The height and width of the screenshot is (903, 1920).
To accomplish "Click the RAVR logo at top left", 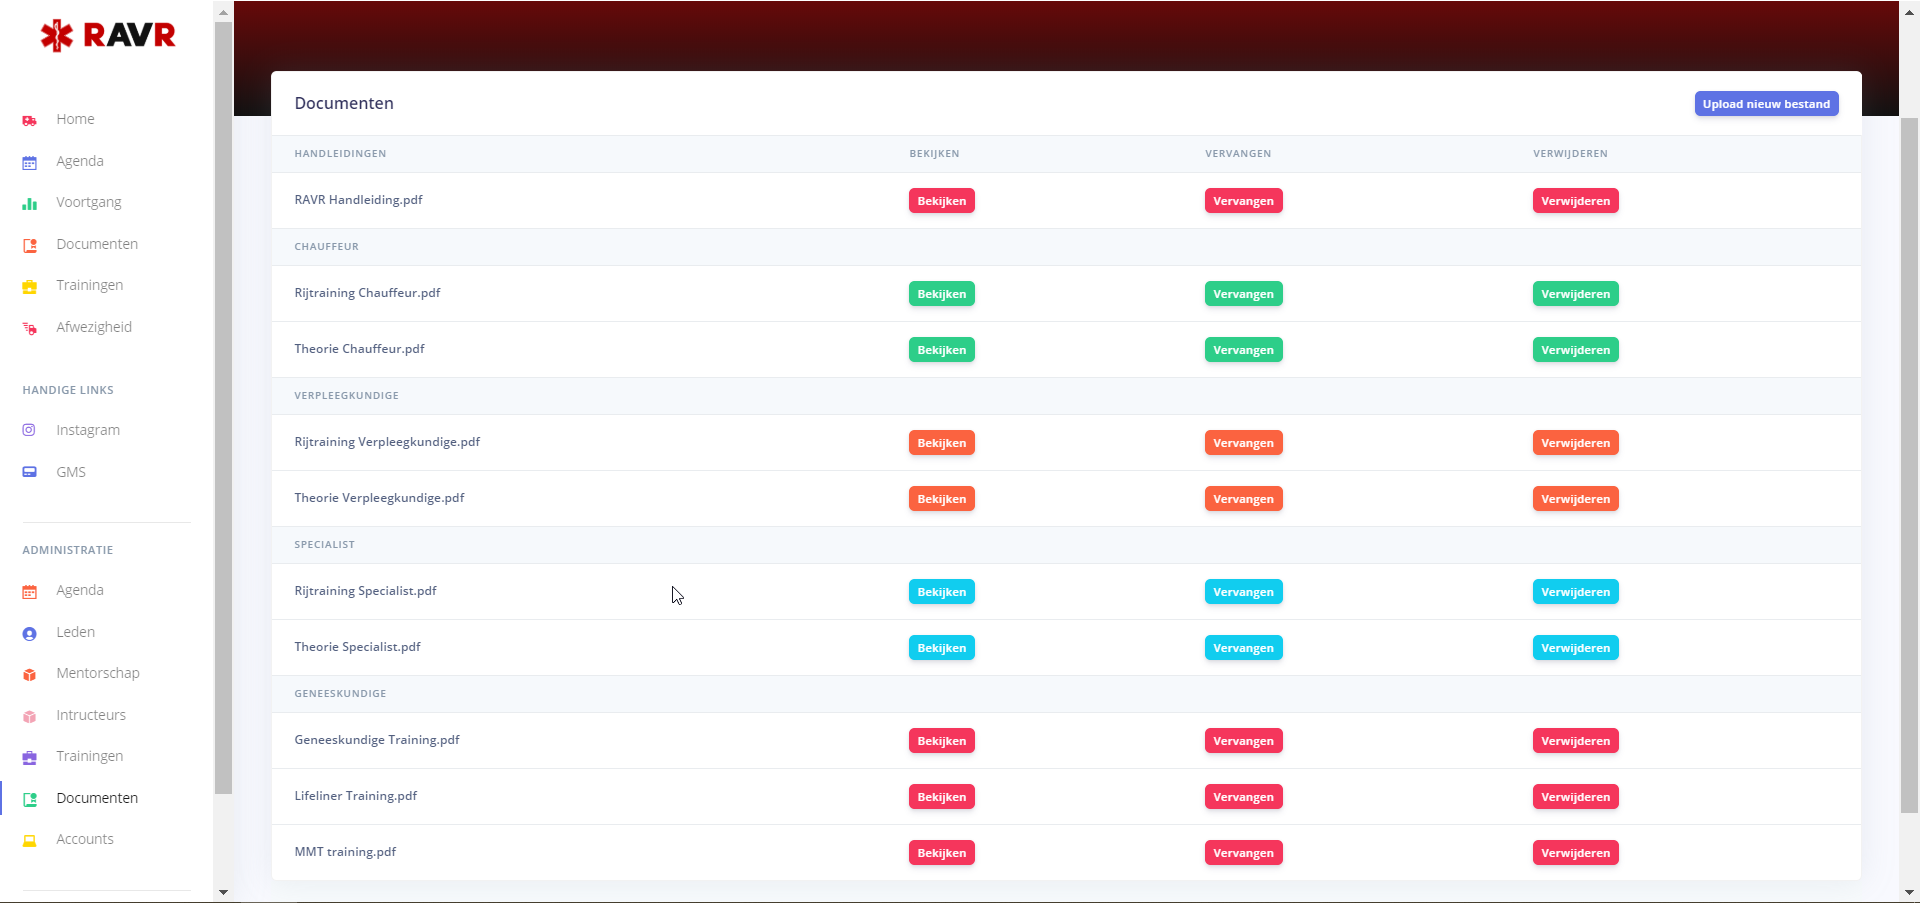I will click(x=108, y=36).
